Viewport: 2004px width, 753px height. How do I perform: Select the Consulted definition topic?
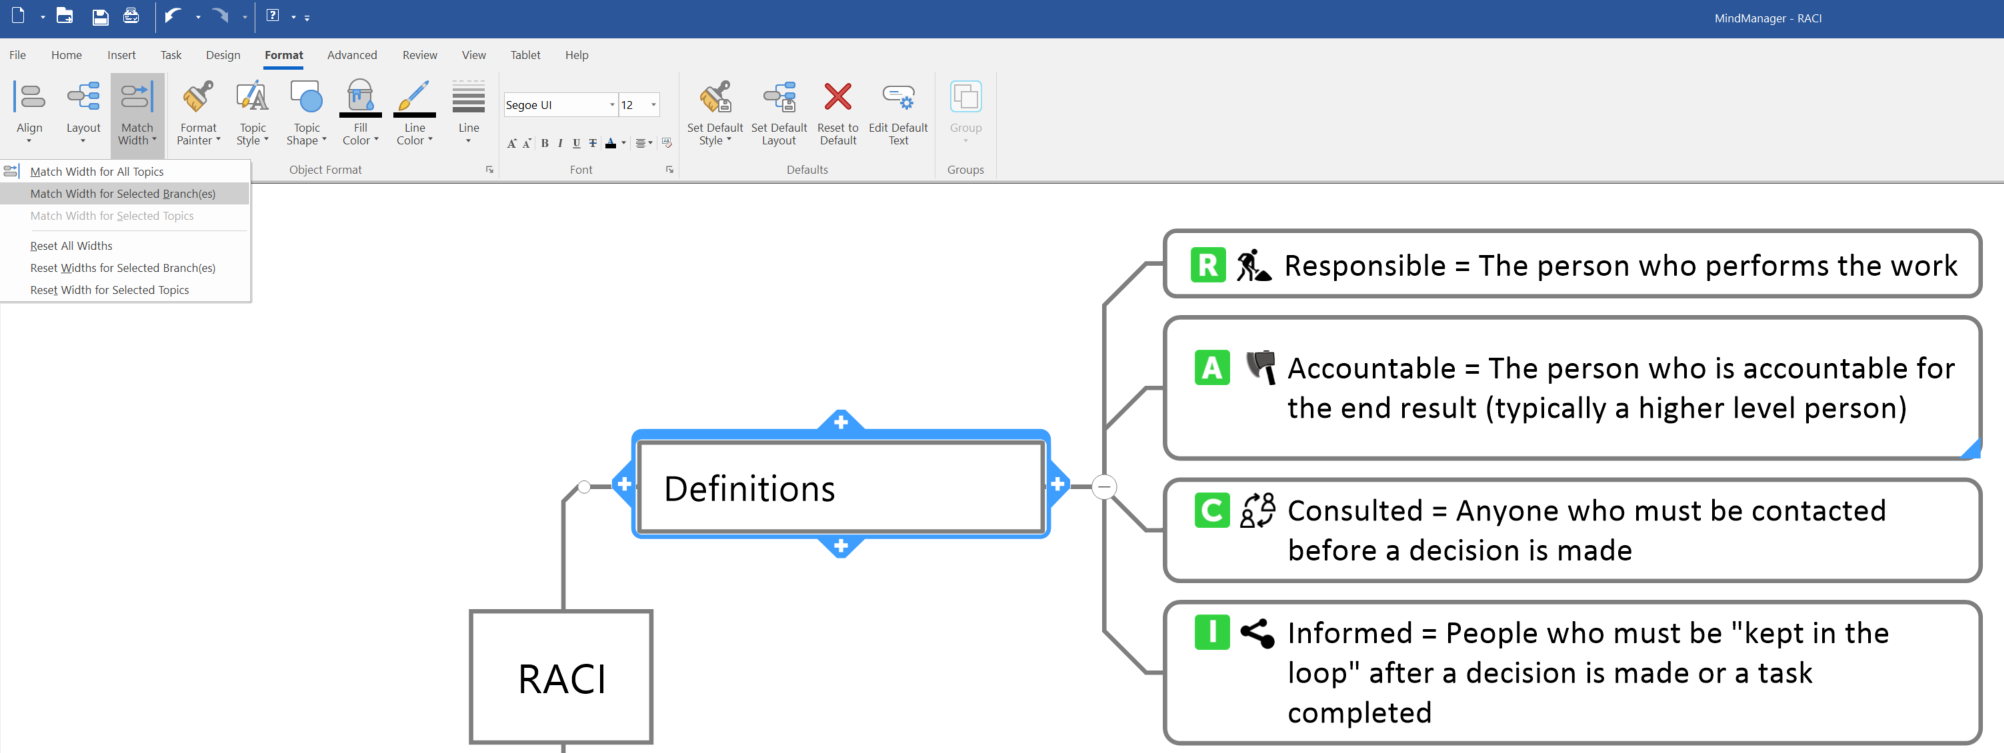coord(1572,530)
